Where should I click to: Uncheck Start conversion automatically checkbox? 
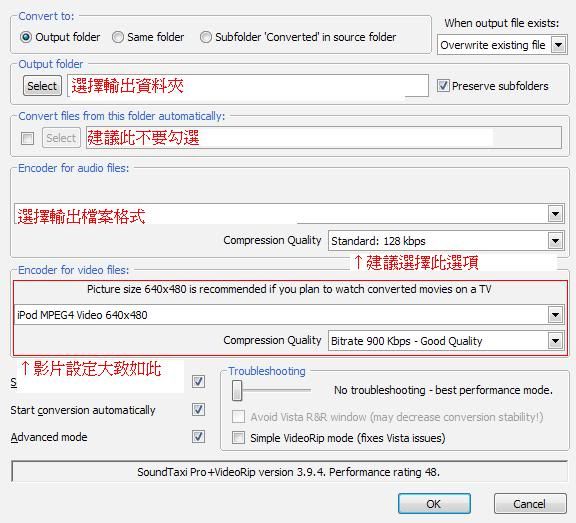tap(198, 410)
